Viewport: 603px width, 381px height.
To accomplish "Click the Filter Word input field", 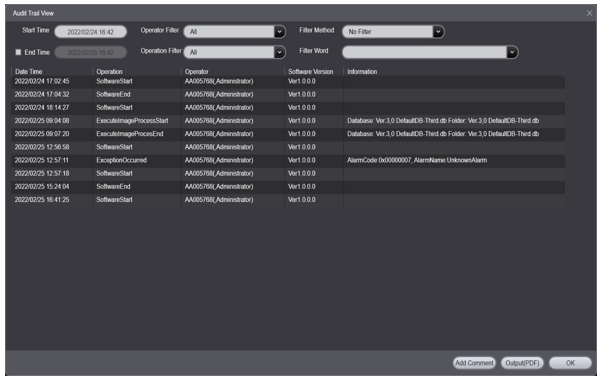I will click(x=425, y=52).
